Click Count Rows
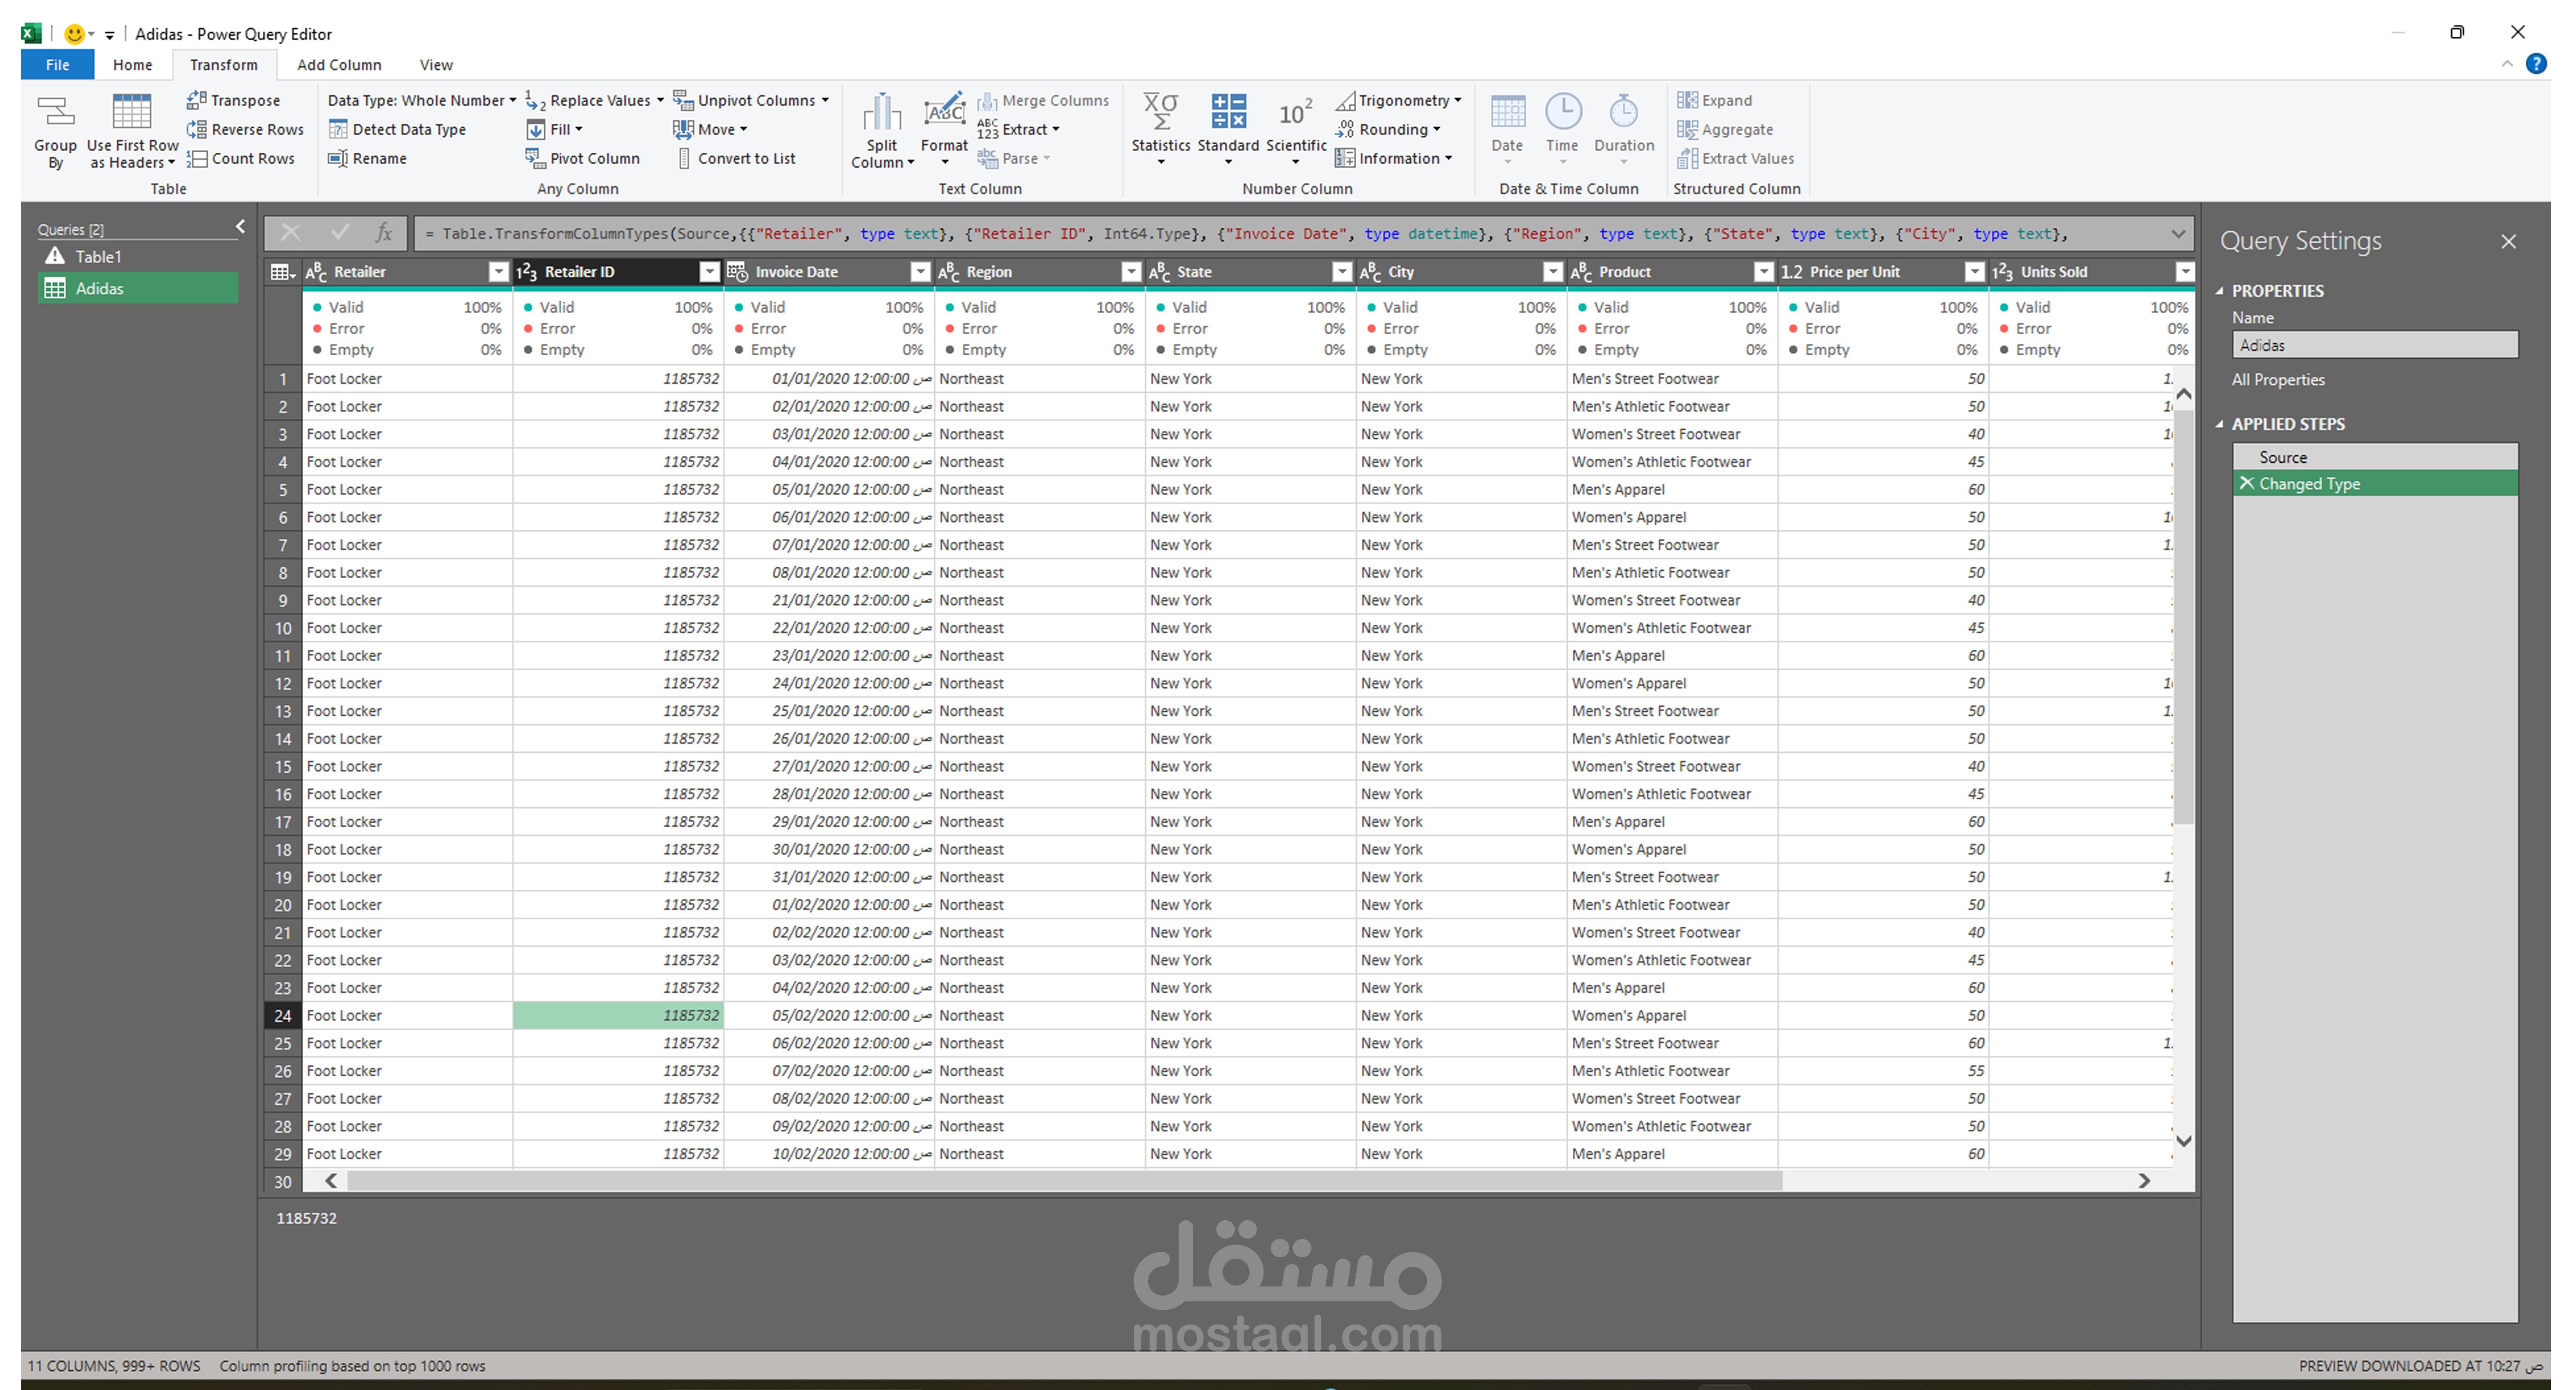 click(240, 158)
